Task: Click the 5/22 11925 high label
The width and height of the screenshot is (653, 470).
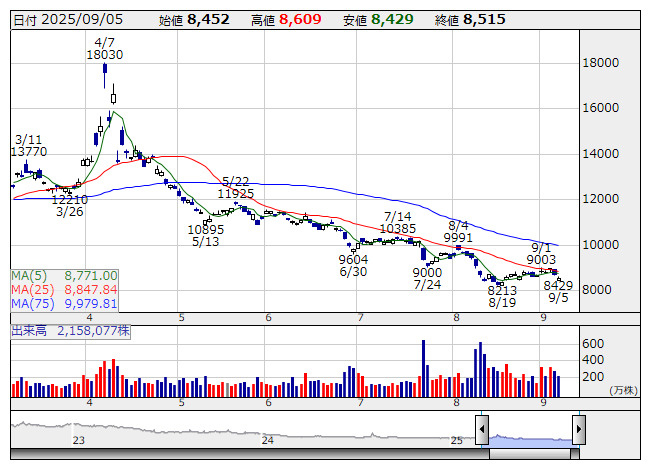Action: pos(235,187)
